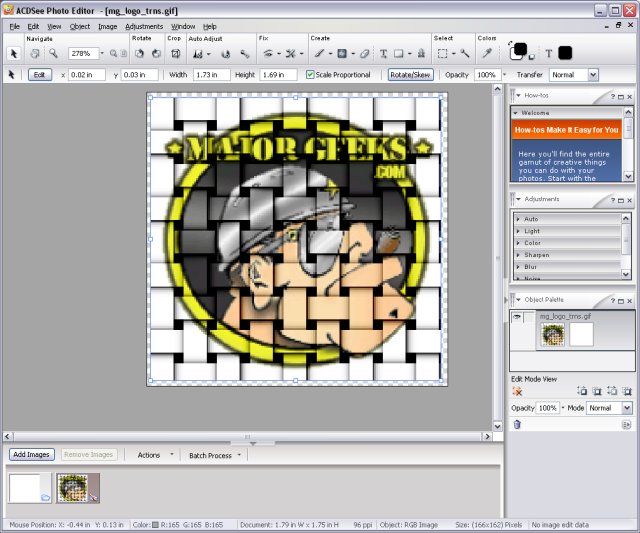Select the Hand pan tool
Viewport: 640px width, 533px height.
pos(34,53)
